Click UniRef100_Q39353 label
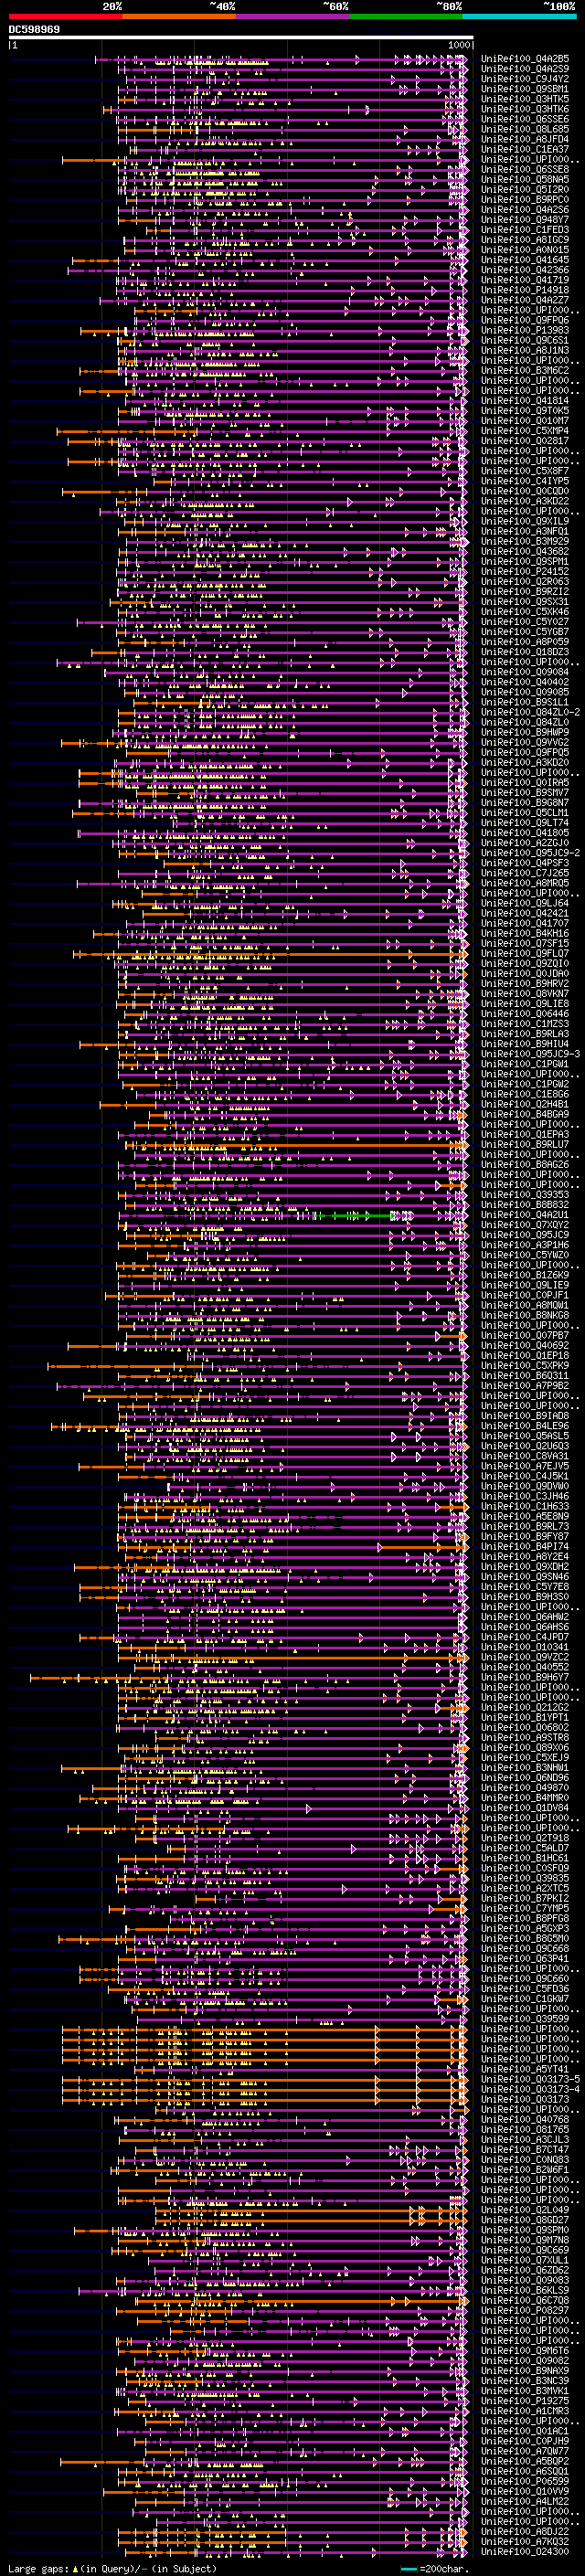Viewport: 585px width, 2576px height. (525, 1195)
